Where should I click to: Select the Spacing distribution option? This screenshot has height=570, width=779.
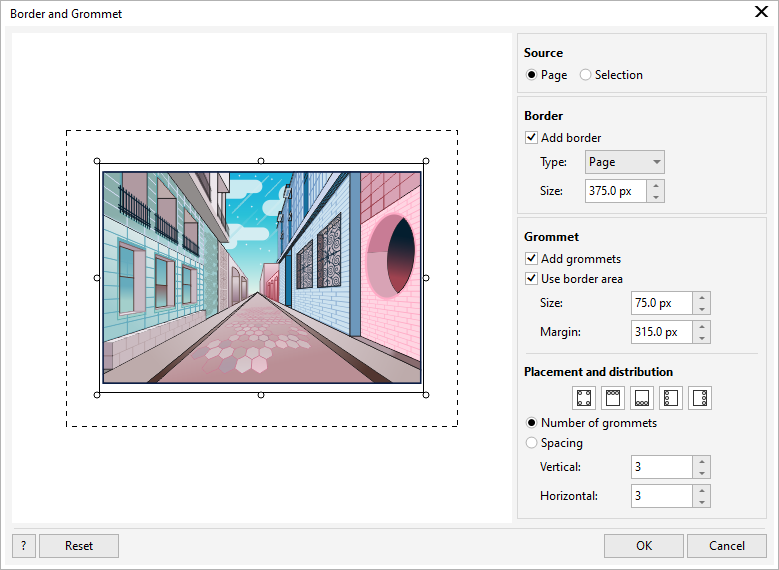pyautogui.click(x=531, y=443)
